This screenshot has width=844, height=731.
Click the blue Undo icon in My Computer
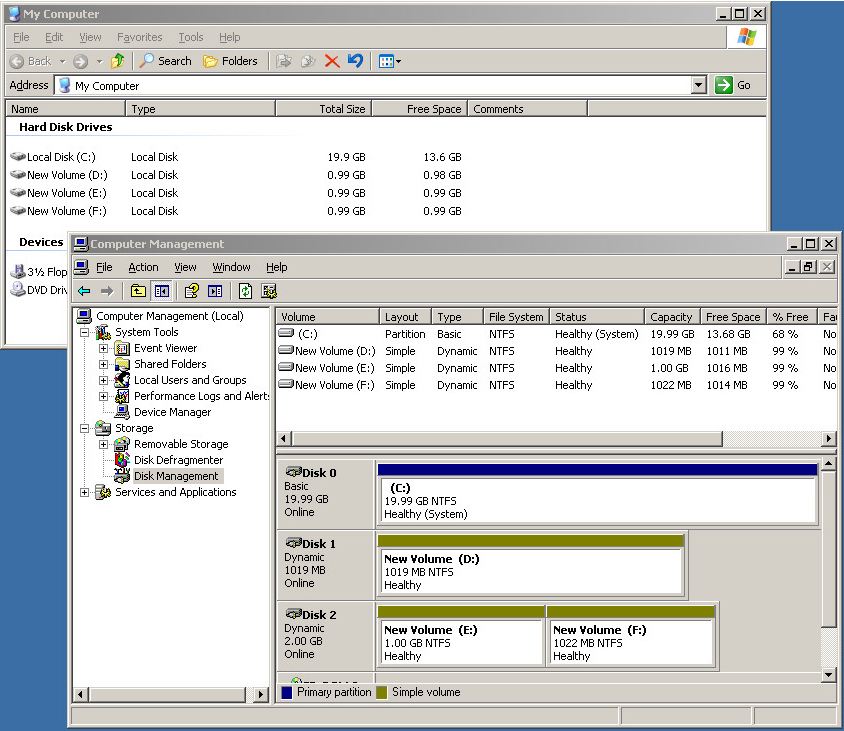click(x=355, y=61)
